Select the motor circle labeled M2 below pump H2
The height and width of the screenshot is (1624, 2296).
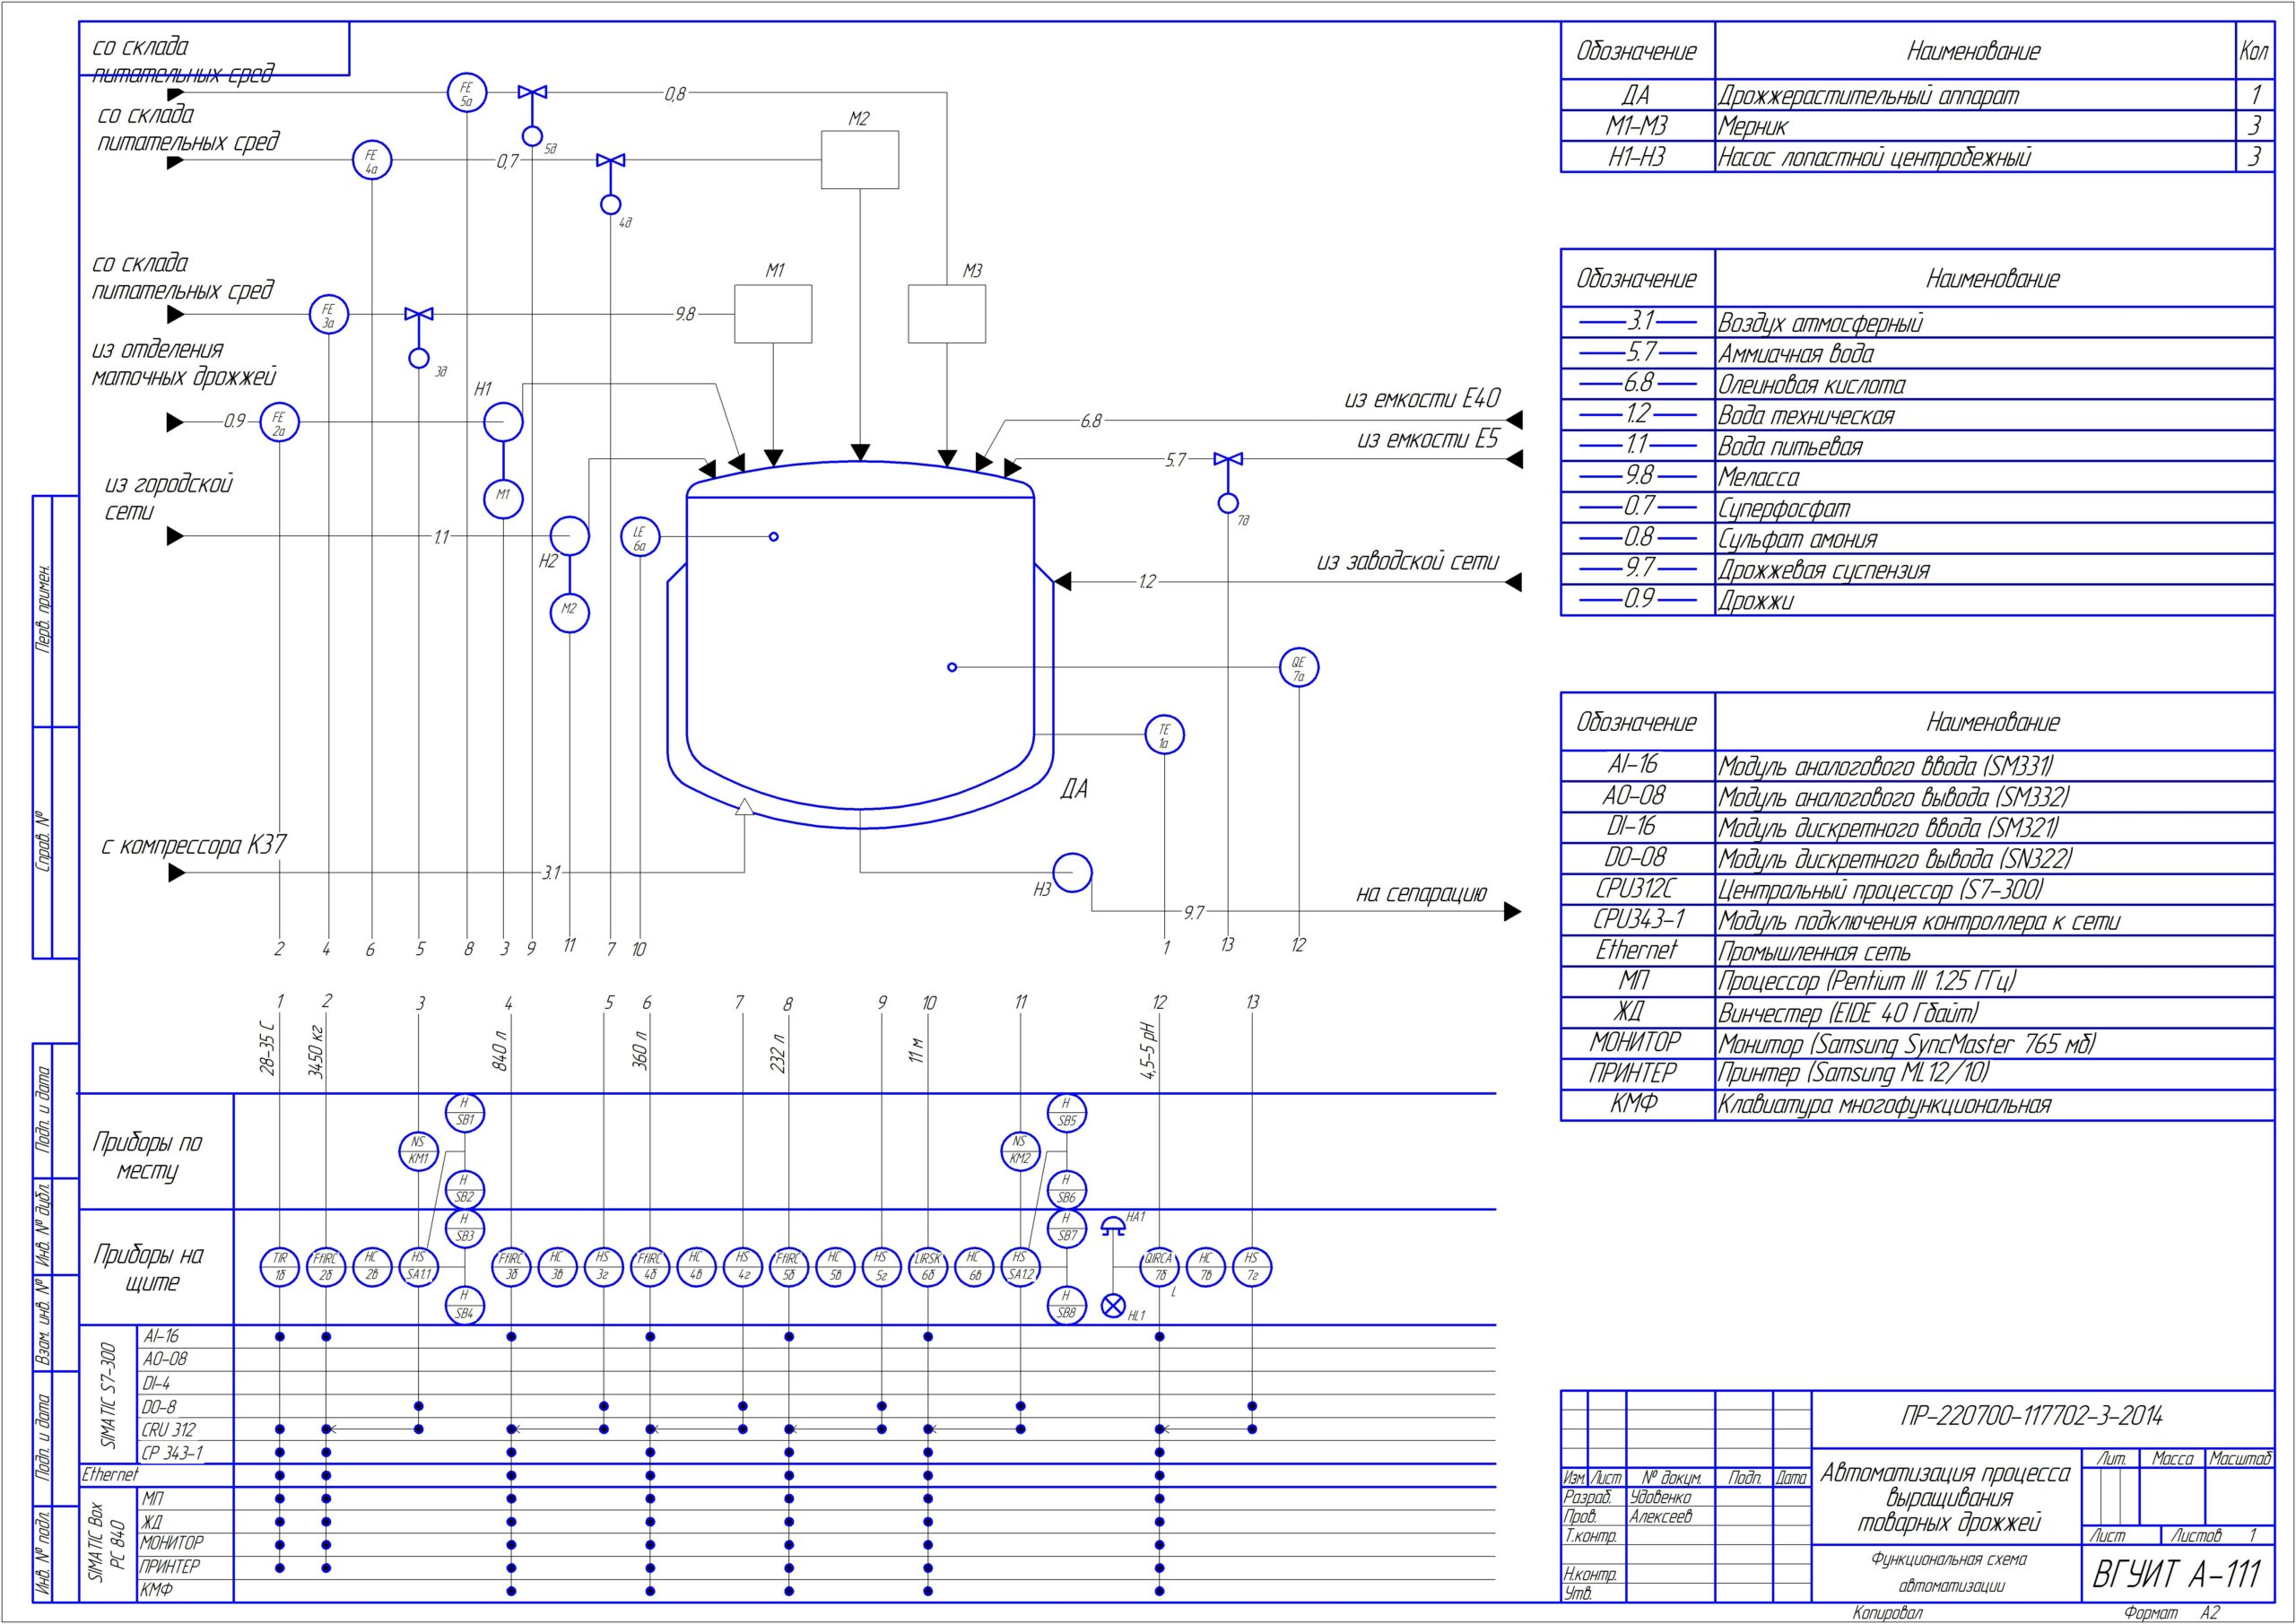tap(569, 612)
